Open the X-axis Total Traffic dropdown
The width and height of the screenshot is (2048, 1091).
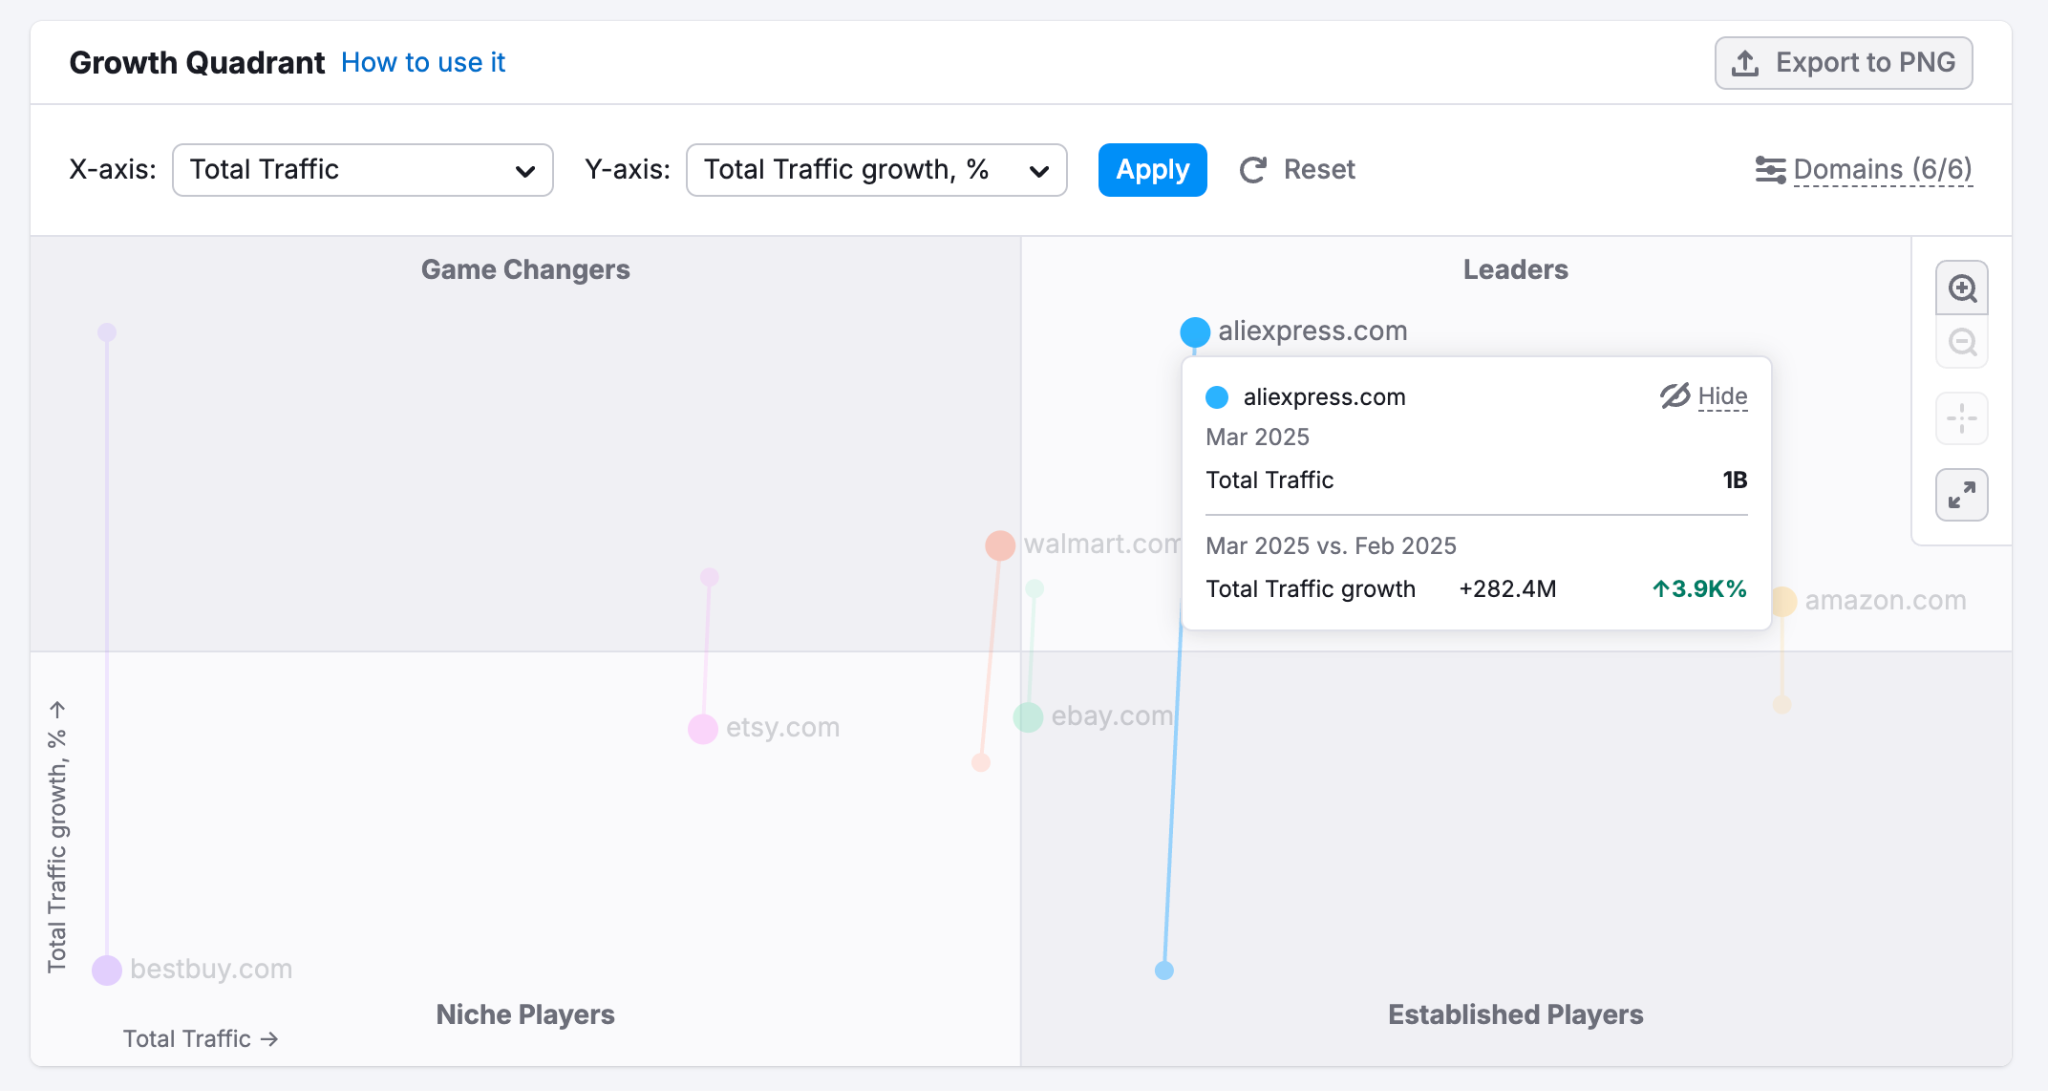(x=362, y=170)
